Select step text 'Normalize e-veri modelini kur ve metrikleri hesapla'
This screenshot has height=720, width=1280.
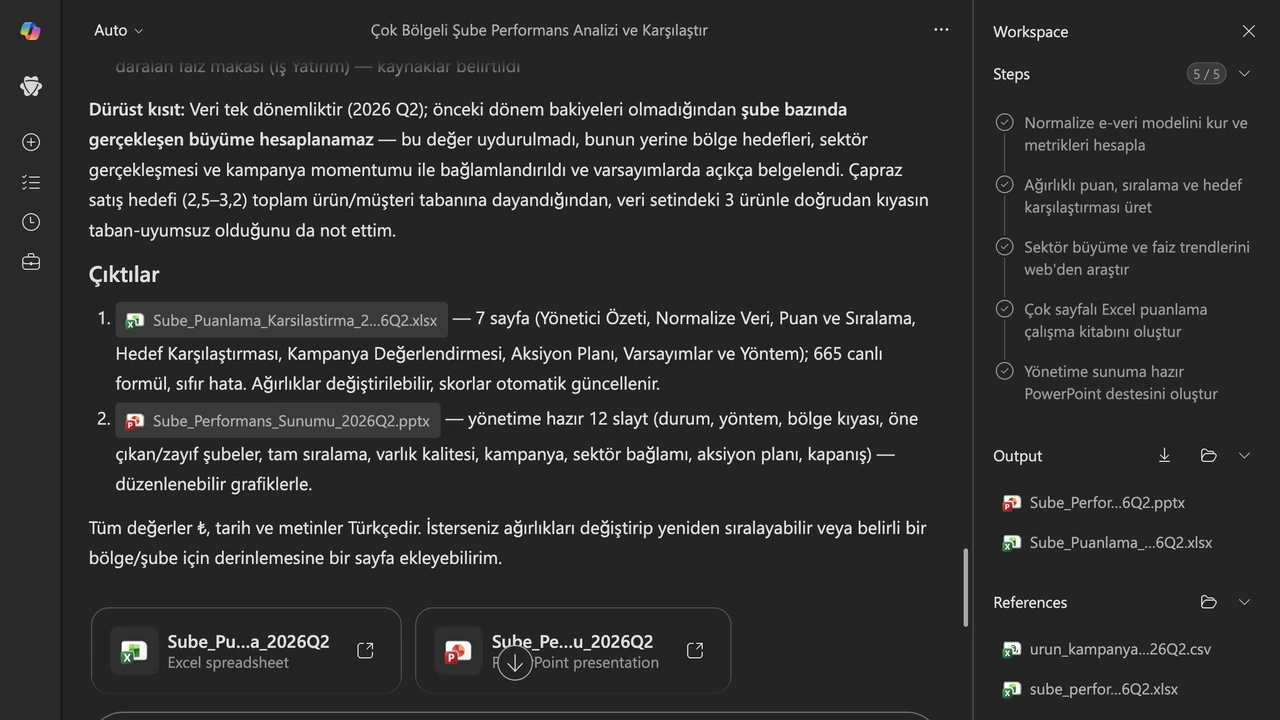click(x=1136, y=134)
